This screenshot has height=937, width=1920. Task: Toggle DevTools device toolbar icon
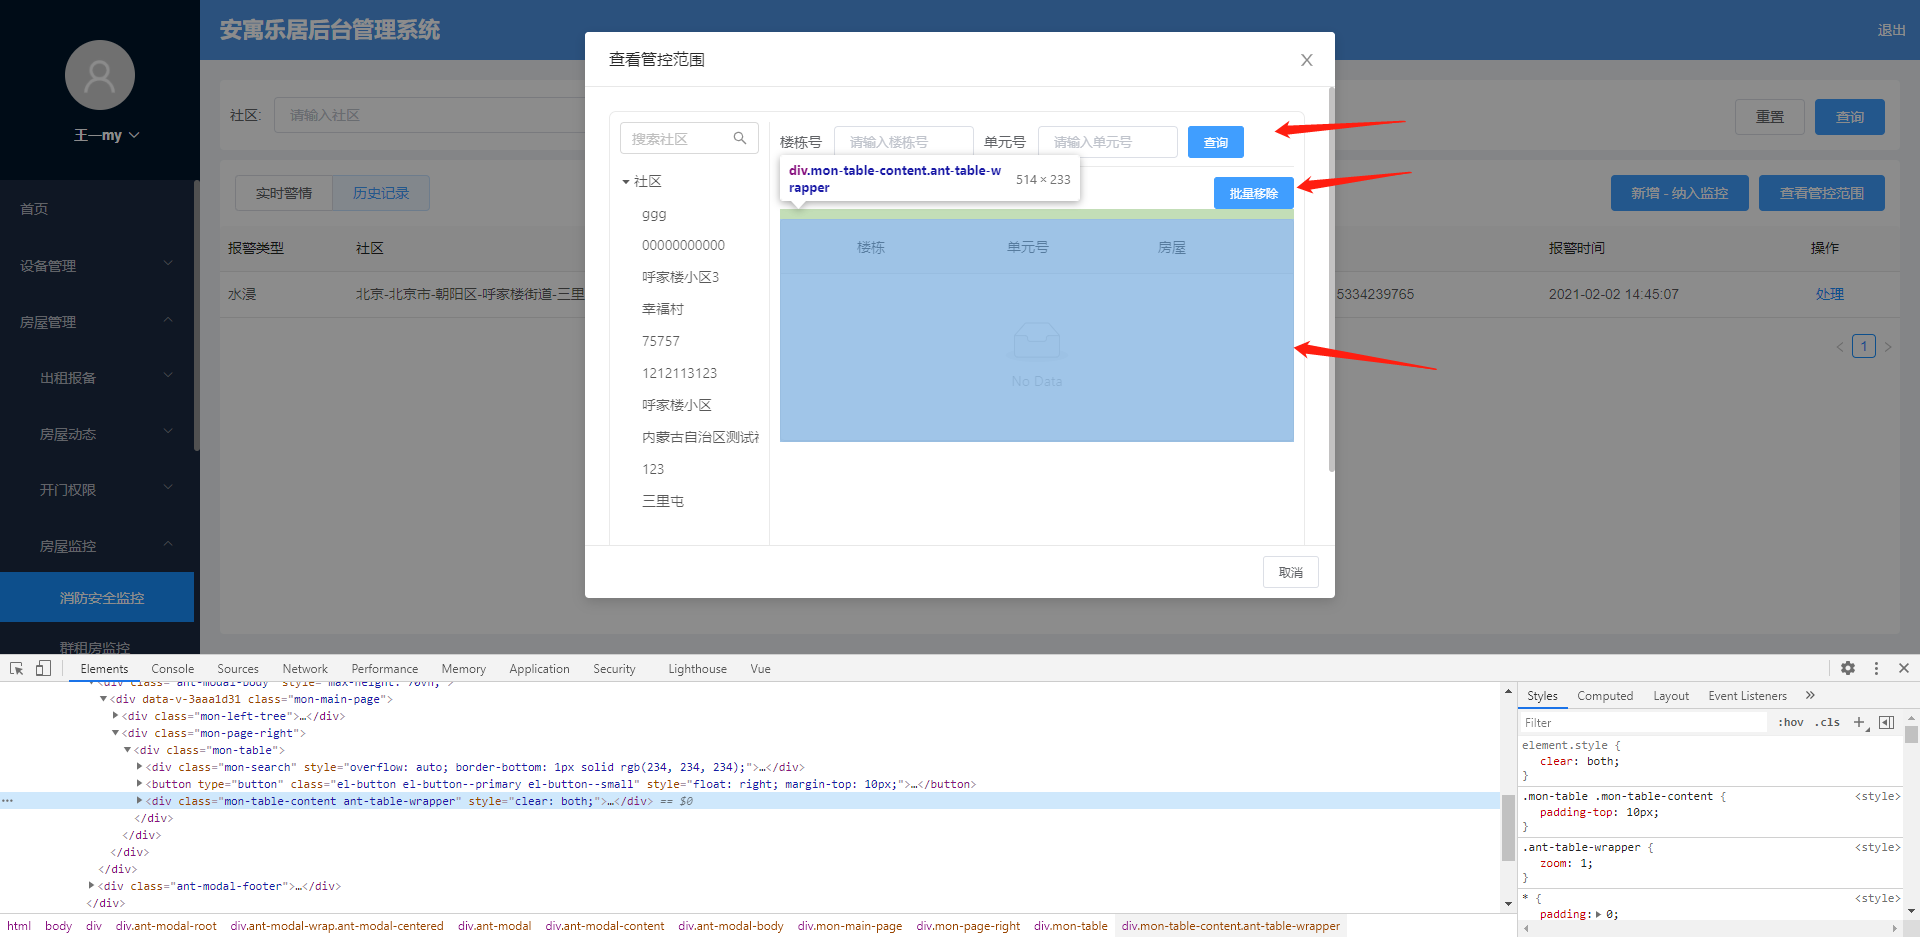(43, 668)
